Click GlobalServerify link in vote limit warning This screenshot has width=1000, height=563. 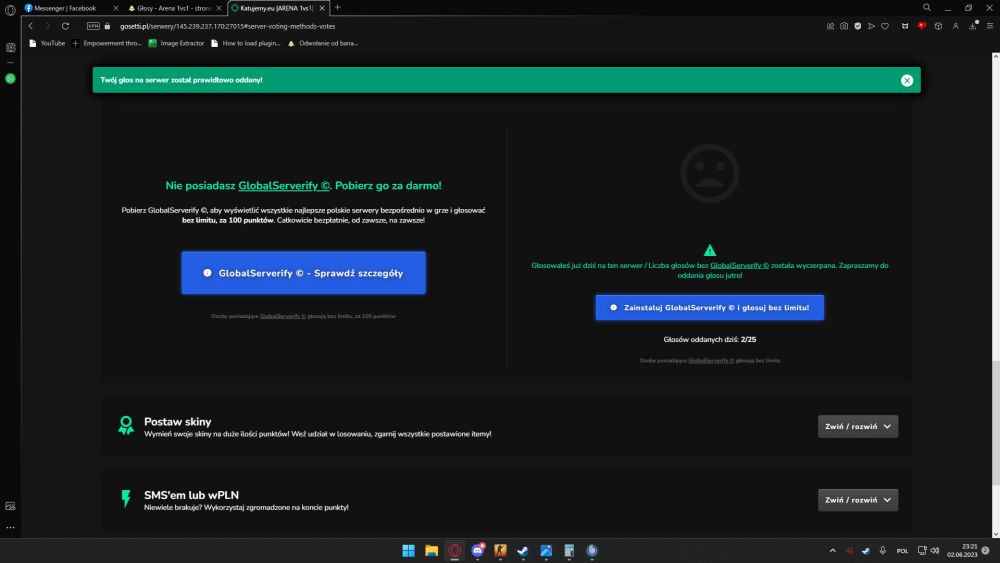tap(740, 265)
